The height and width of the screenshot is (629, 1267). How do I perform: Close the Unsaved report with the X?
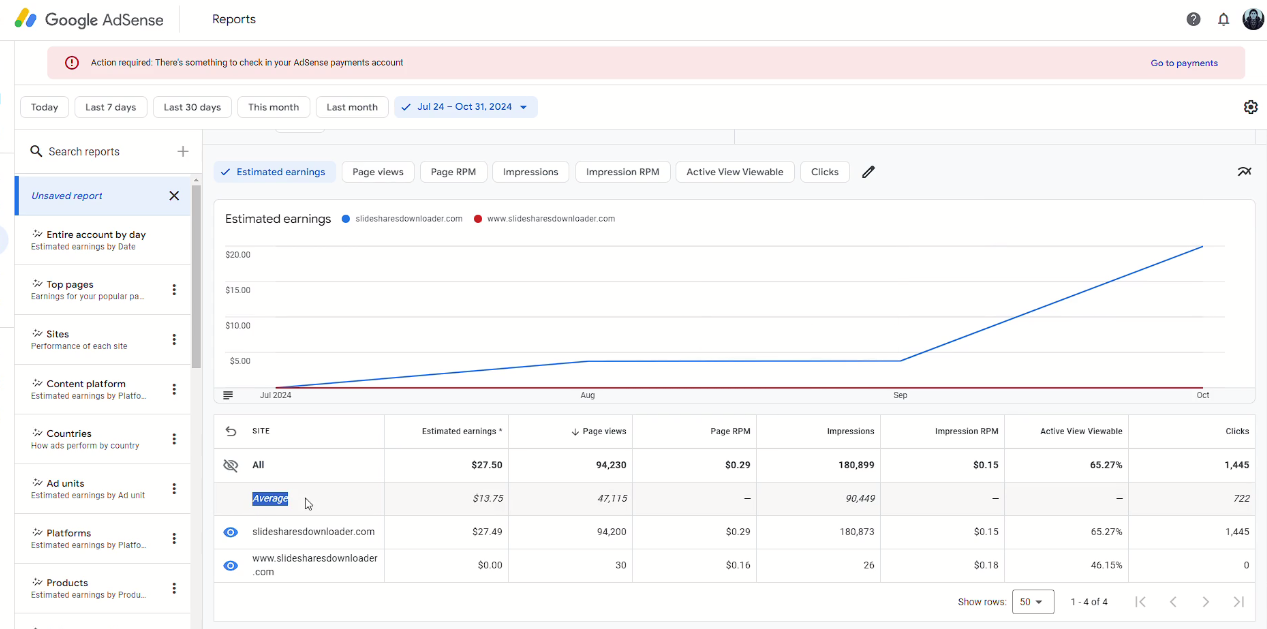tap(174, 196)
